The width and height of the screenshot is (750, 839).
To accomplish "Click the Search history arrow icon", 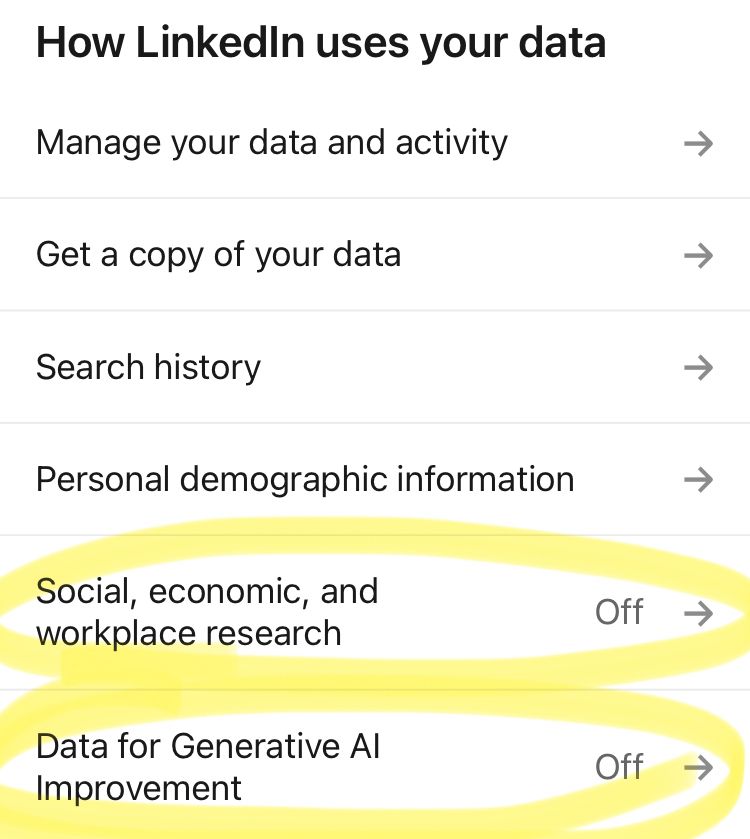I will click(699, 368).
